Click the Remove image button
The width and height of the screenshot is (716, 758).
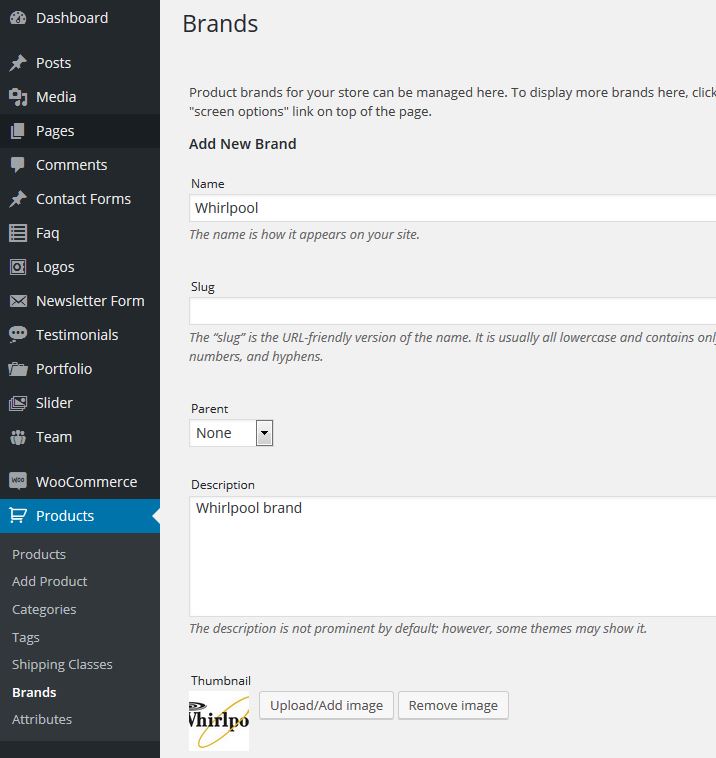point(453,706)
